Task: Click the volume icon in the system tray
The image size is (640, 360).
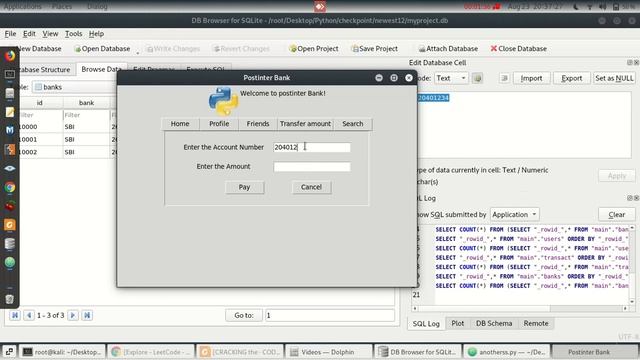Action: tap(603, 7)
